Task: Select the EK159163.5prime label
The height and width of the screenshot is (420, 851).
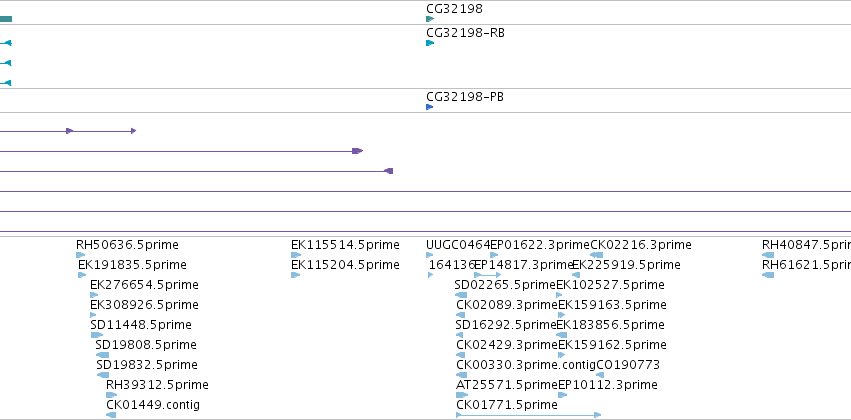Action: click(x=612, y=305)
